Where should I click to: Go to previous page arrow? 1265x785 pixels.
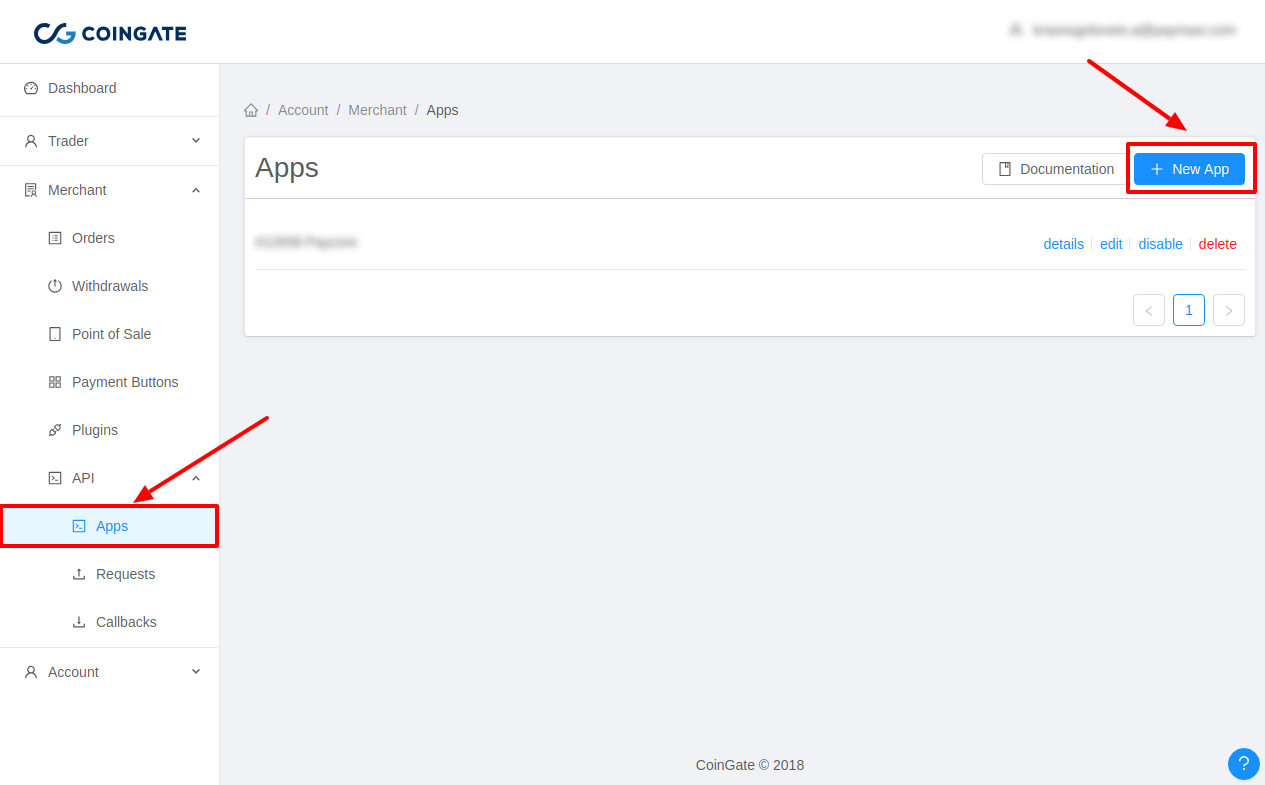tap(1149, 310)
